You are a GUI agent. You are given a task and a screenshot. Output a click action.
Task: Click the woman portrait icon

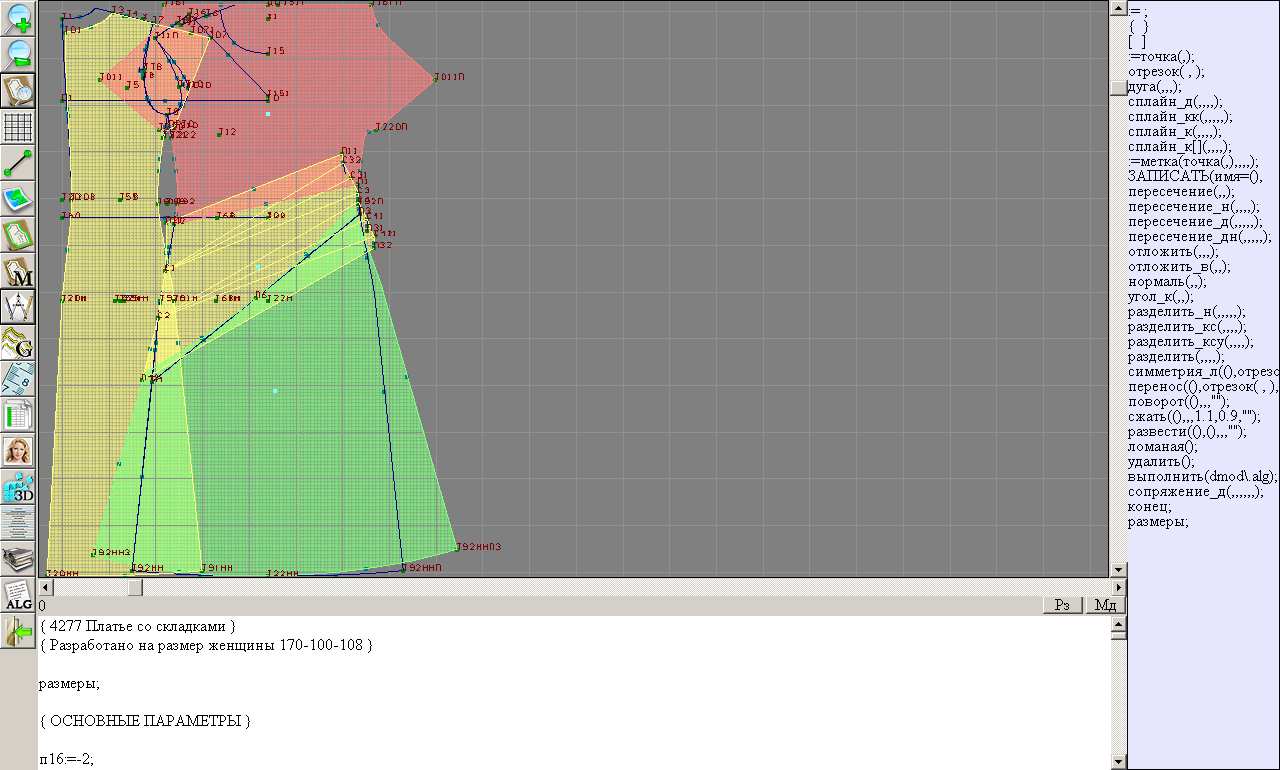pyautogui.click(x=19, y=451)
